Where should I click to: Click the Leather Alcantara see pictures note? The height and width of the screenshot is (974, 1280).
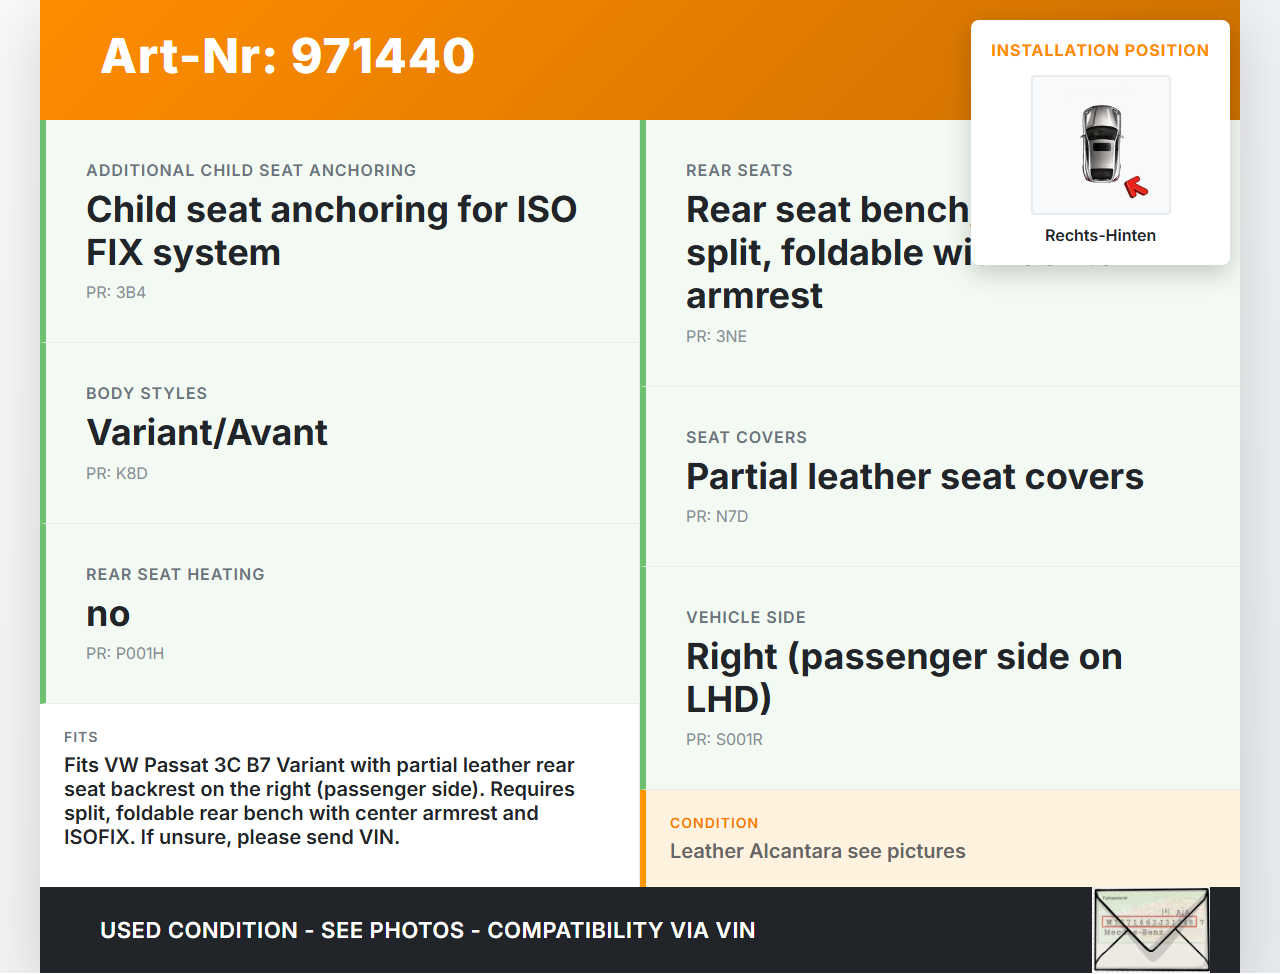817,852
